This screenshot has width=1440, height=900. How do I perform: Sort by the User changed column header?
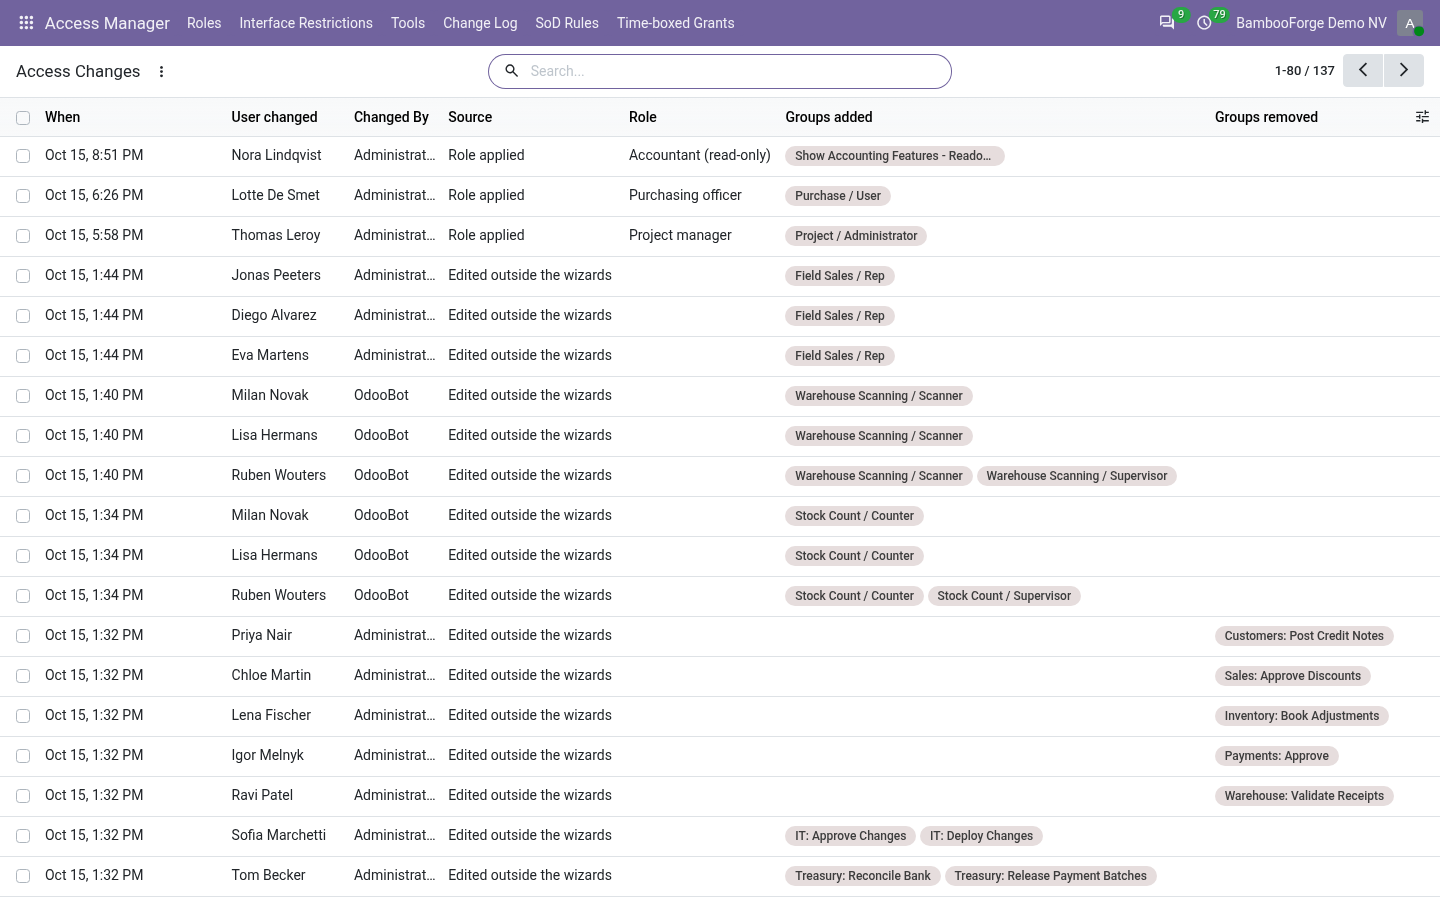click(274, 117)
